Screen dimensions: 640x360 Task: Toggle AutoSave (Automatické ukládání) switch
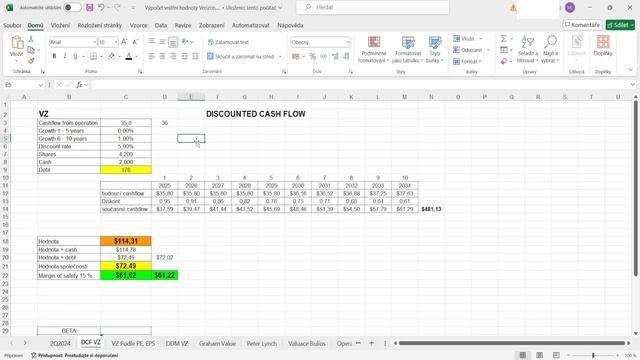click(x=72, y=7)
